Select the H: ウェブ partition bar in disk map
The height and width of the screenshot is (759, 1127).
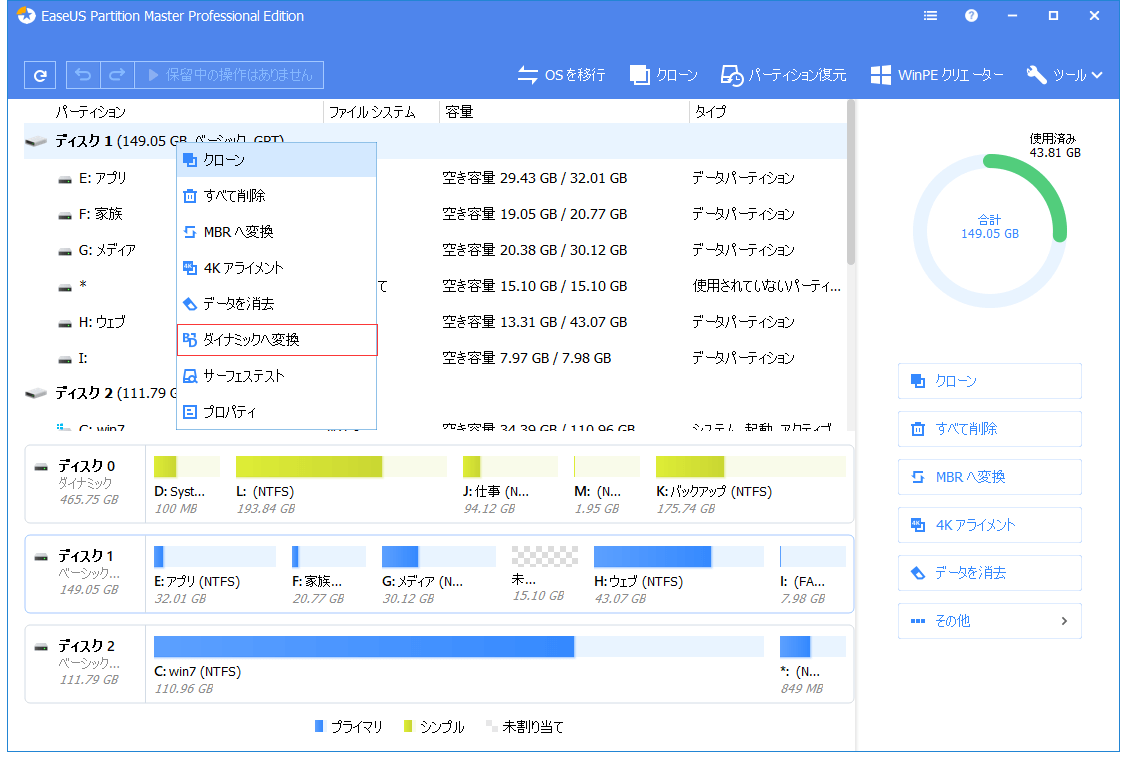click(652, 557)
